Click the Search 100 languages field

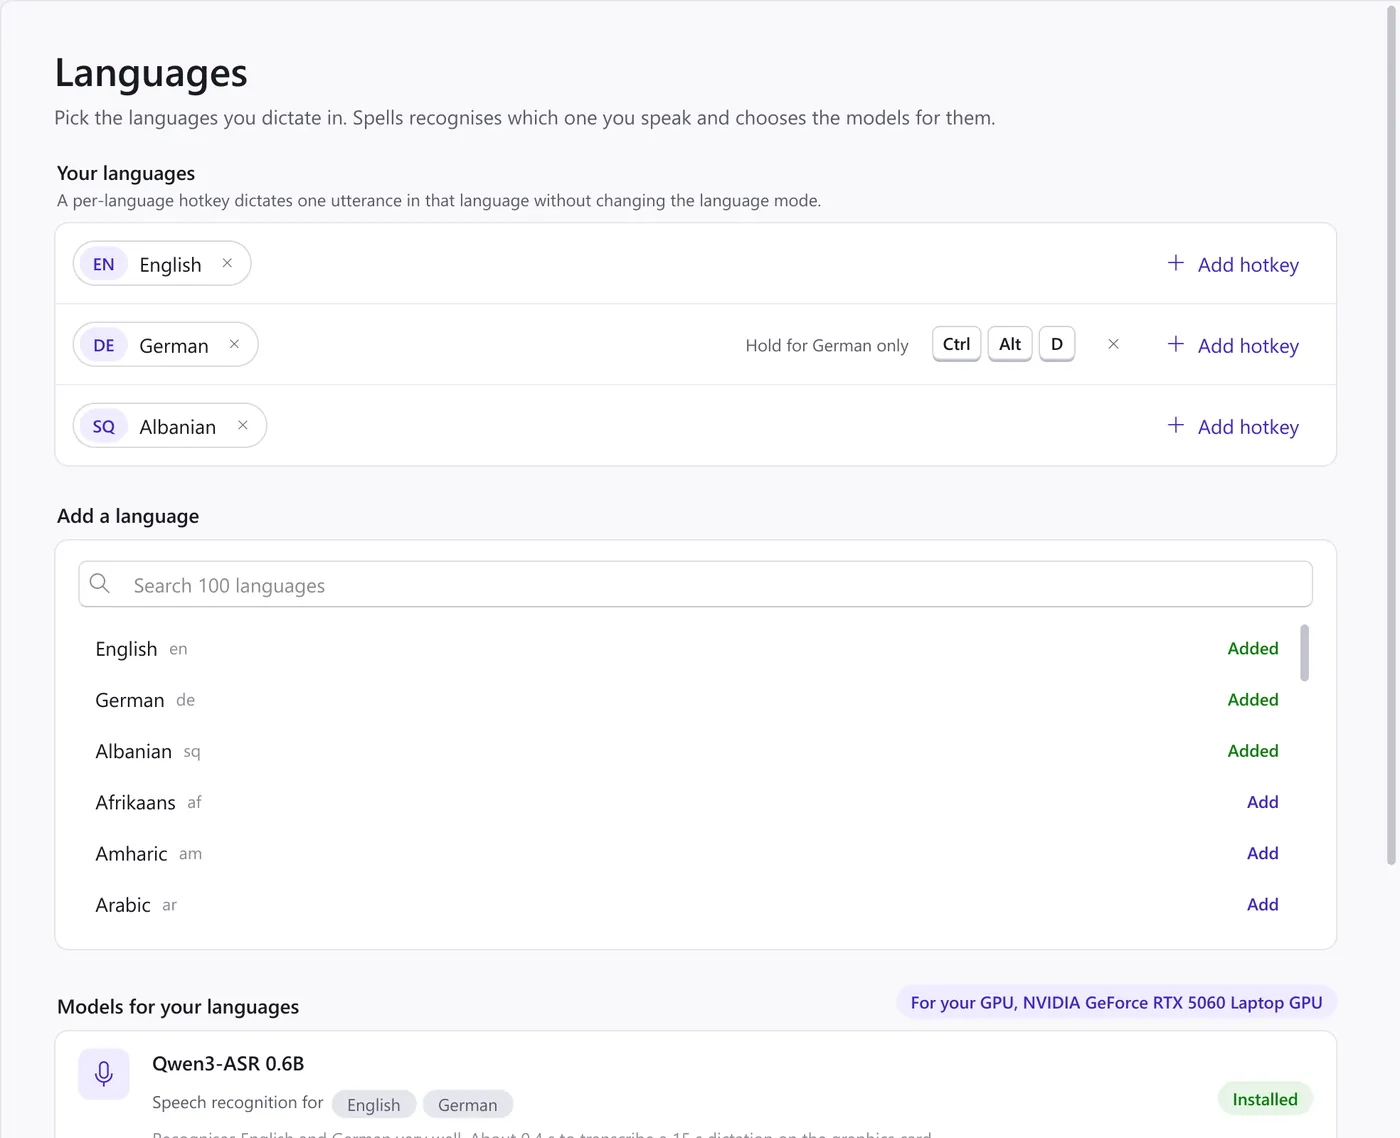click(695, 584)
